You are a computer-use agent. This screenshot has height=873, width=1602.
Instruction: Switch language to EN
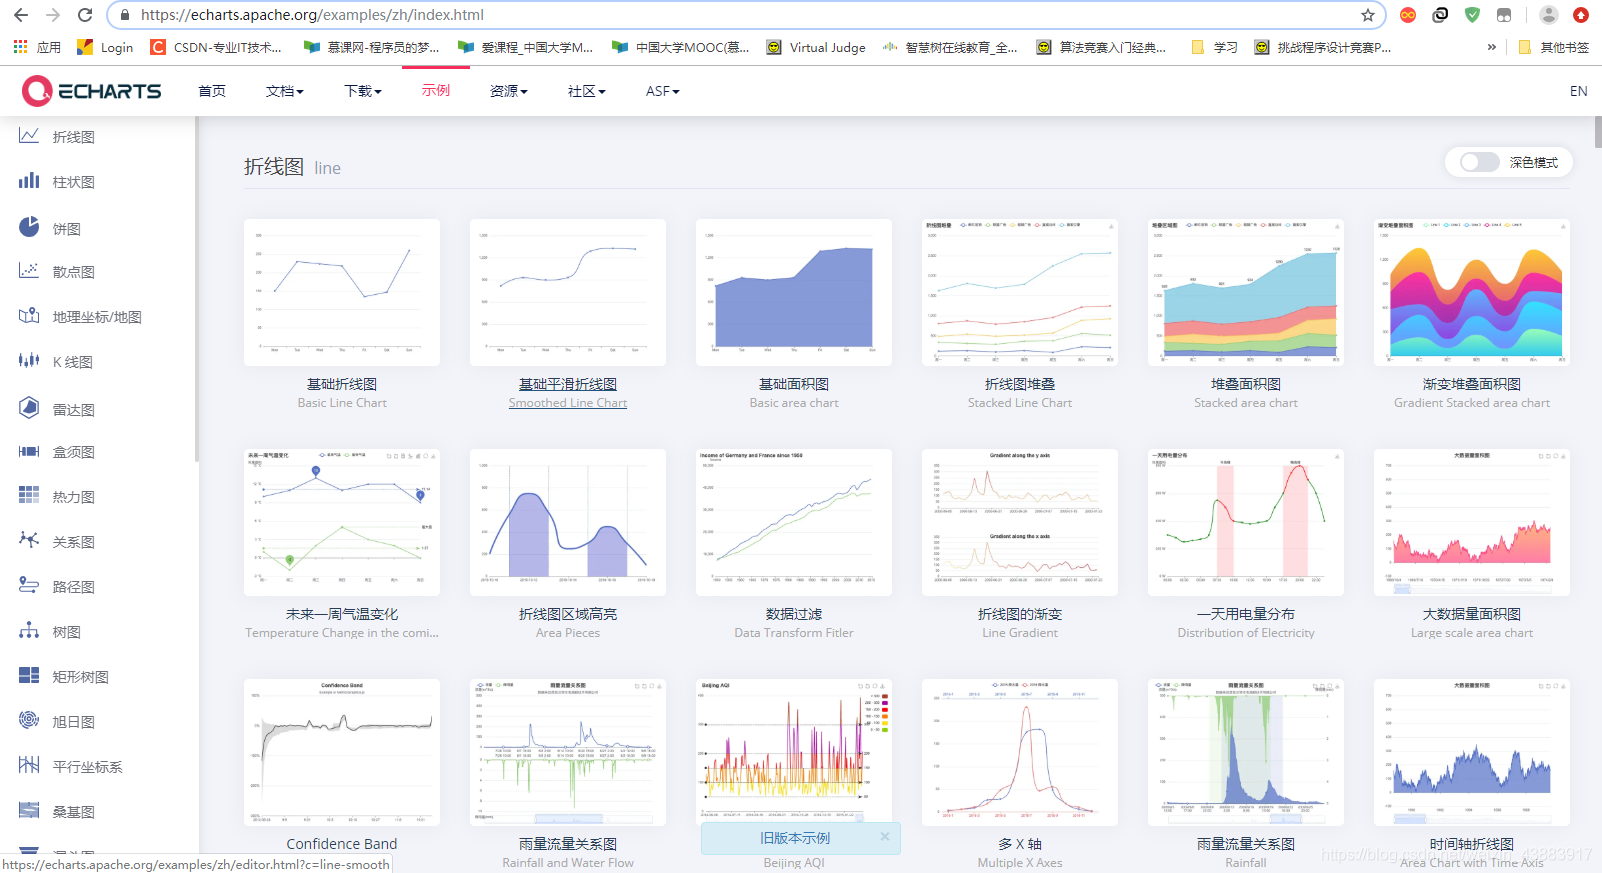tap(1578, 91)
